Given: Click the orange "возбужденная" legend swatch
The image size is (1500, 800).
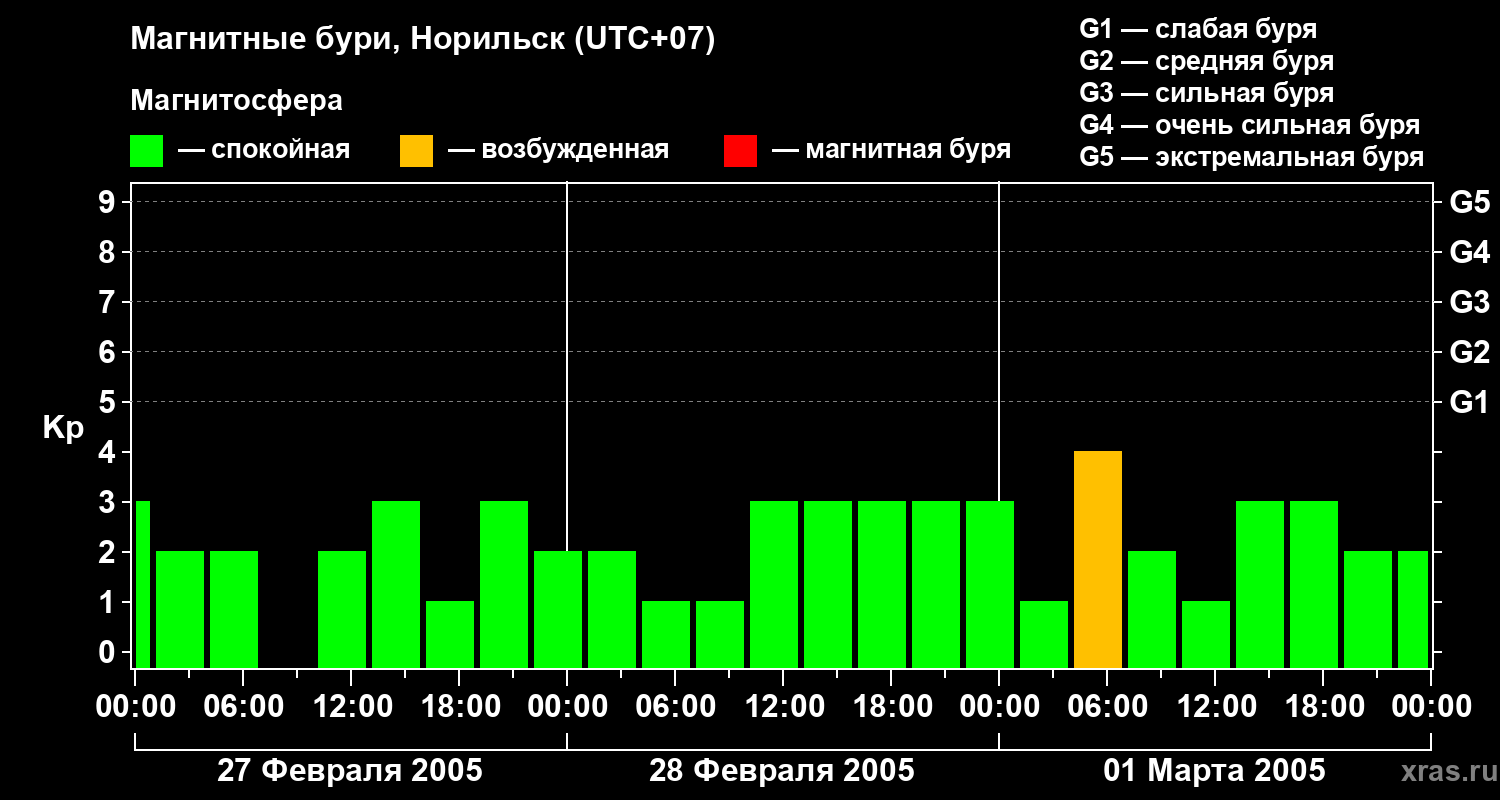Looking at the screenshot, I should coord(416,151).
